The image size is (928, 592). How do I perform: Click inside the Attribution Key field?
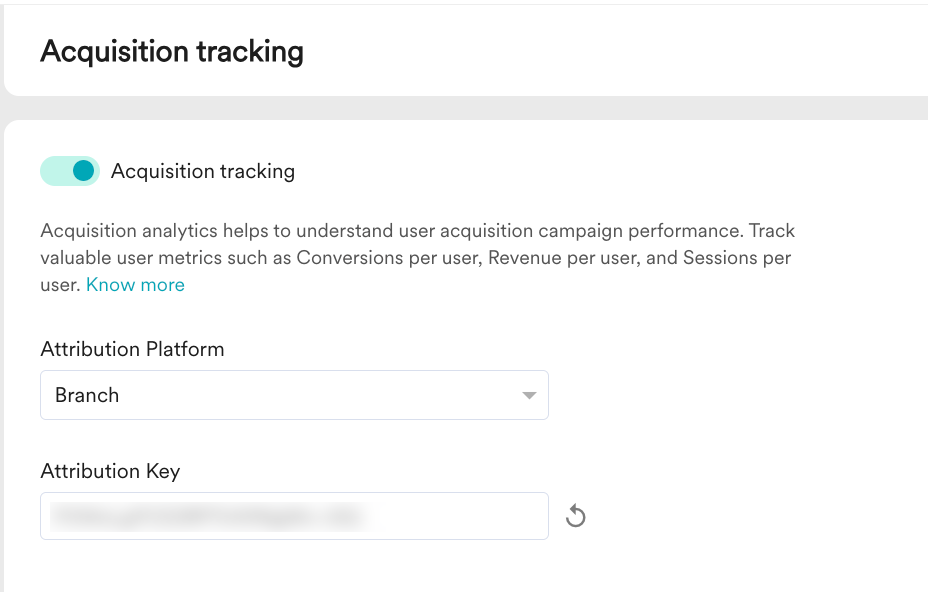tap(294, 516)
